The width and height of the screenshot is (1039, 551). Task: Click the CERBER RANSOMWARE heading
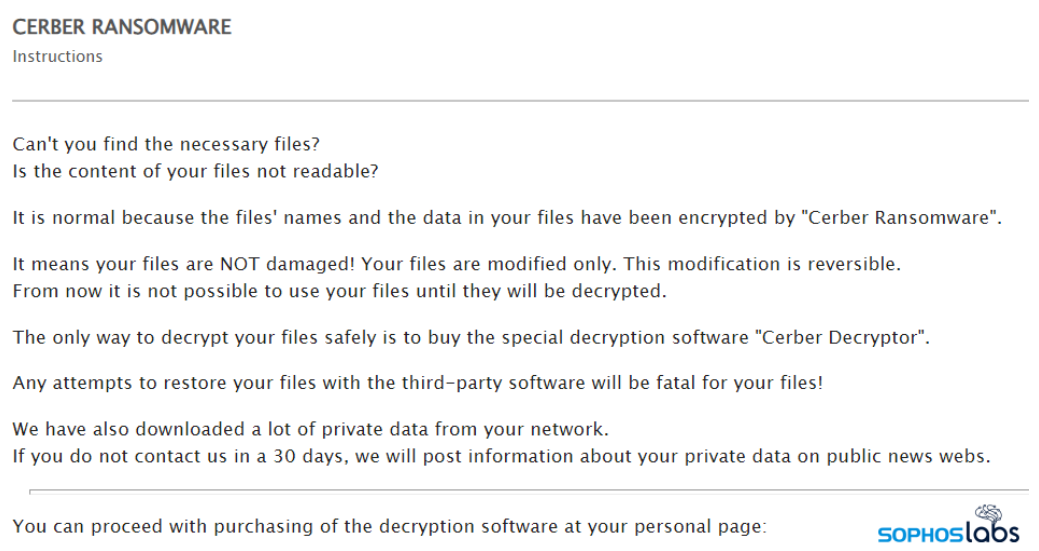click(121, 27)
